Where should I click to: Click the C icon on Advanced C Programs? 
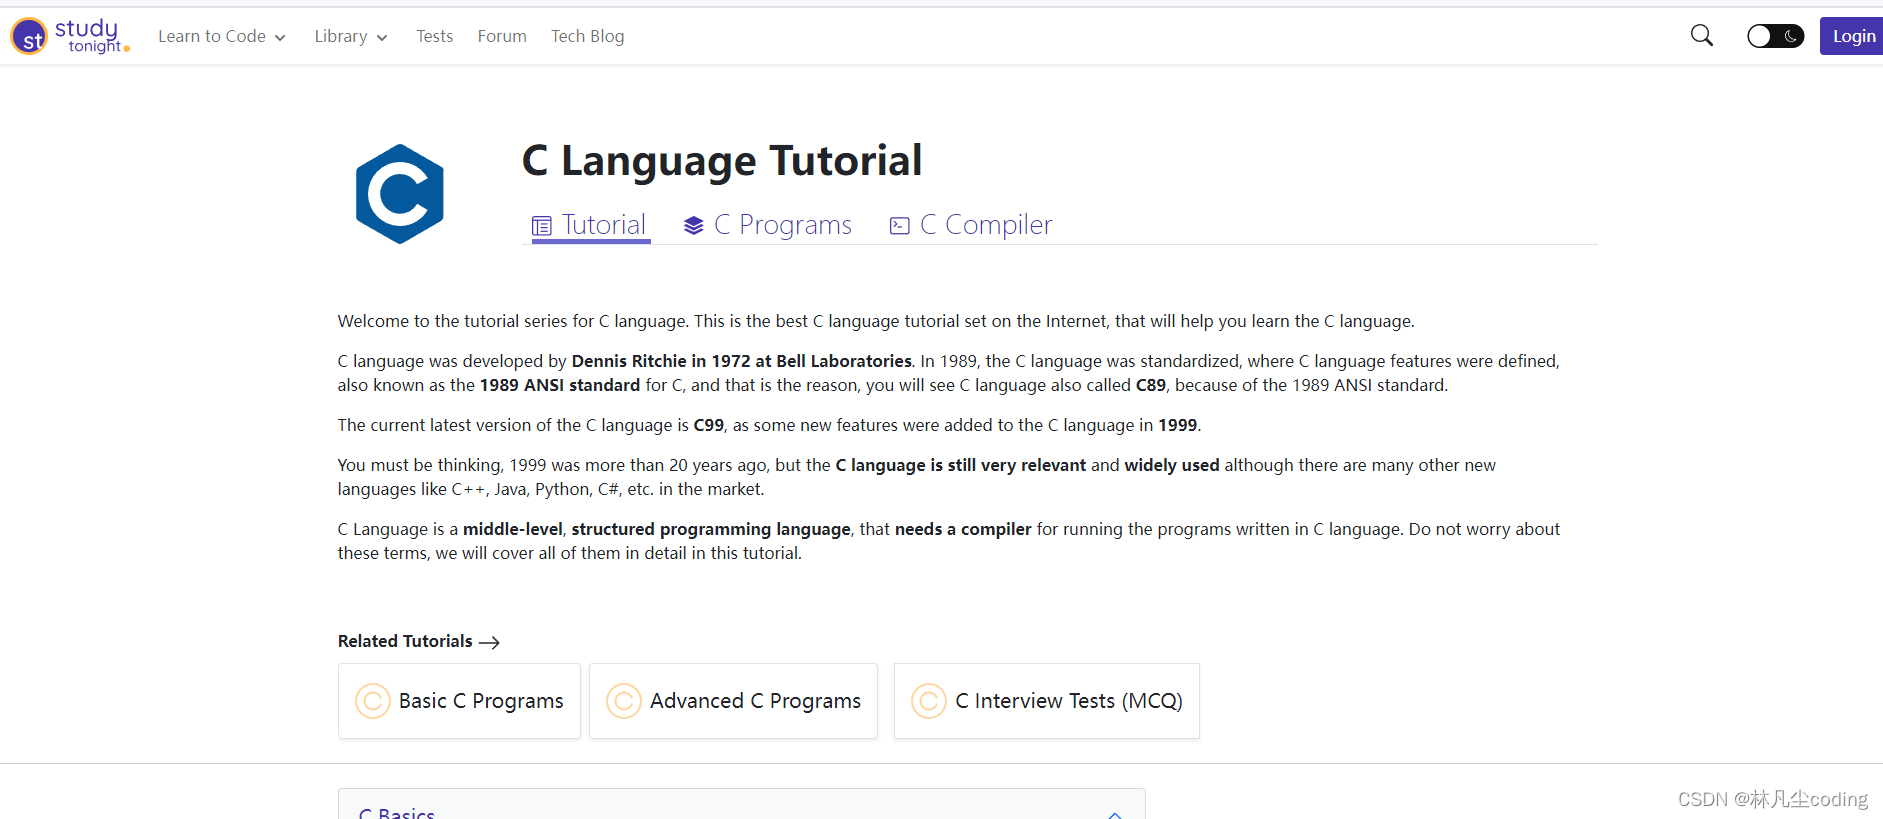tap(624, 701)
